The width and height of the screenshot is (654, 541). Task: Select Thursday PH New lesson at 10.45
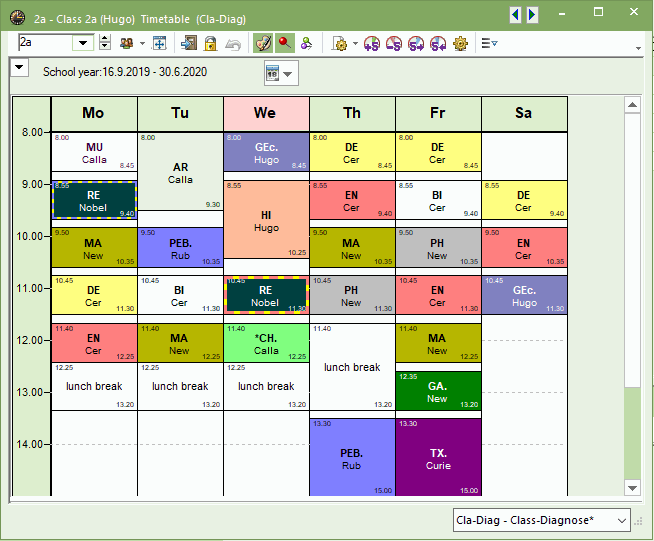352,295
